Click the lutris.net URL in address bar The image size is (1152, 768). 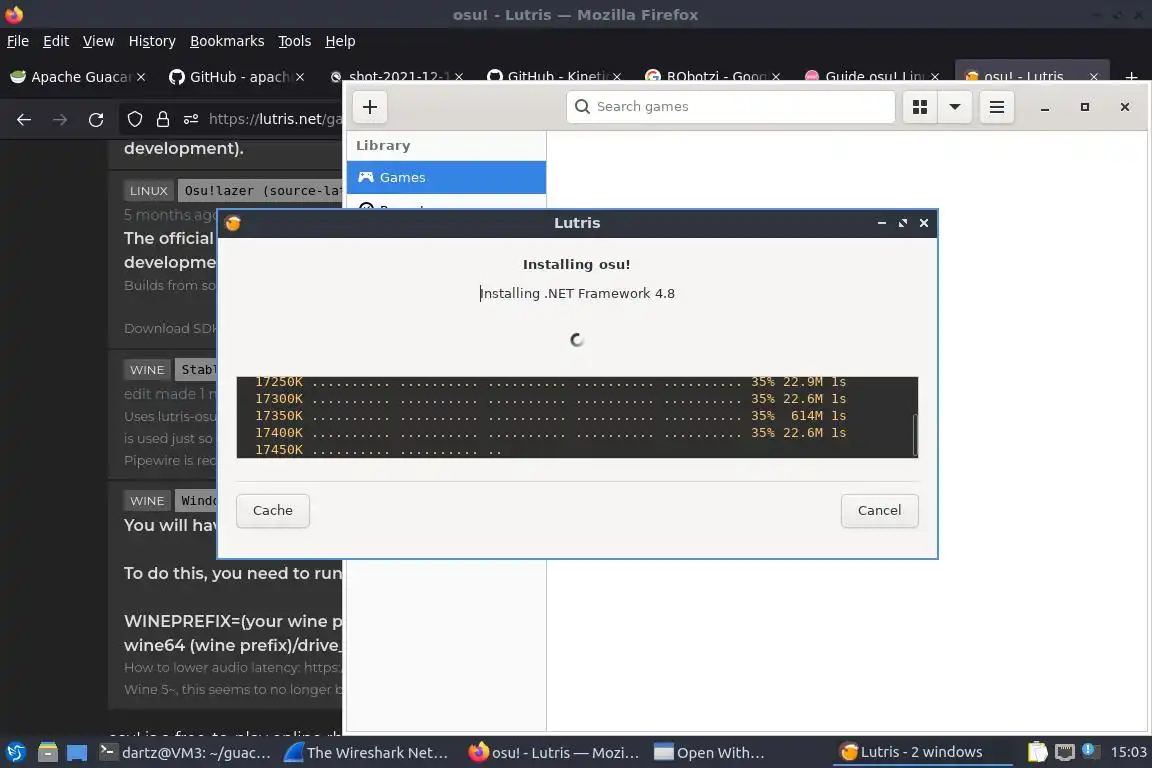coord(275,119)
